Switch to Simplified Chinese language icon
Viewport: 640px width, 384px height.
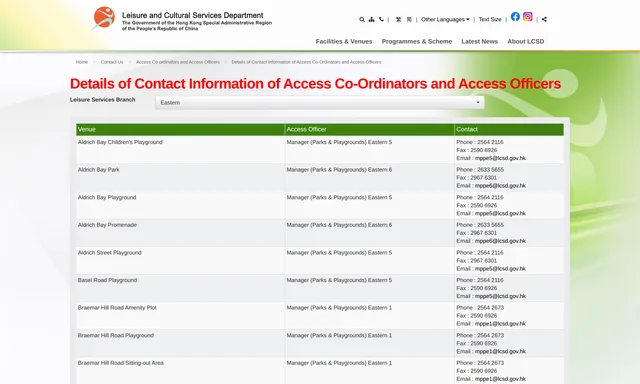coord(409,19)
